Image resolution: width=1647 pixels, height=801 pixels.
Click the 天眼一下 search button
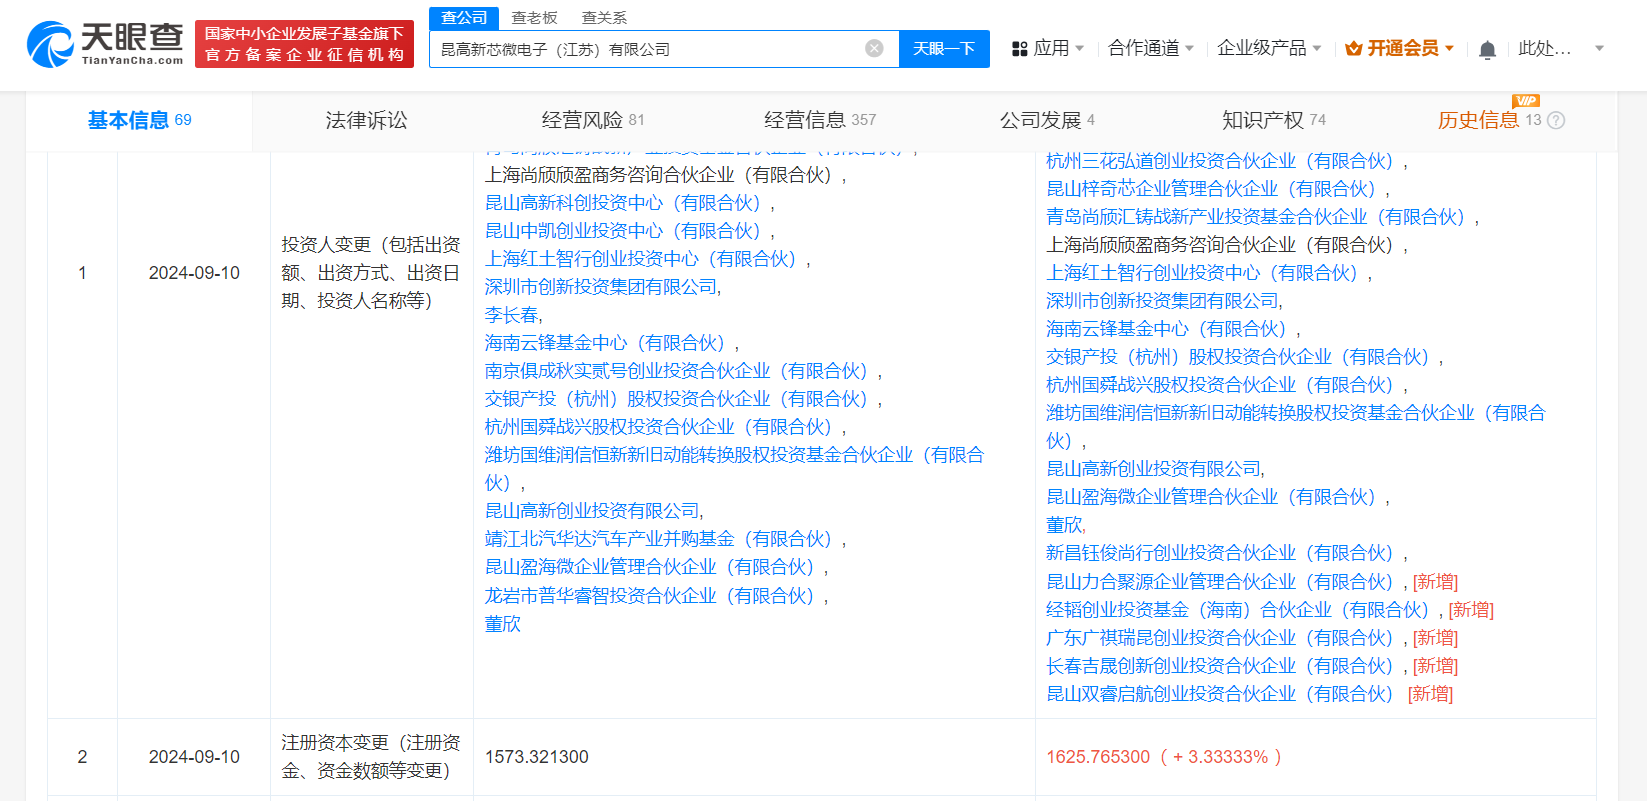pyautogui.click(x=944, y=48)
